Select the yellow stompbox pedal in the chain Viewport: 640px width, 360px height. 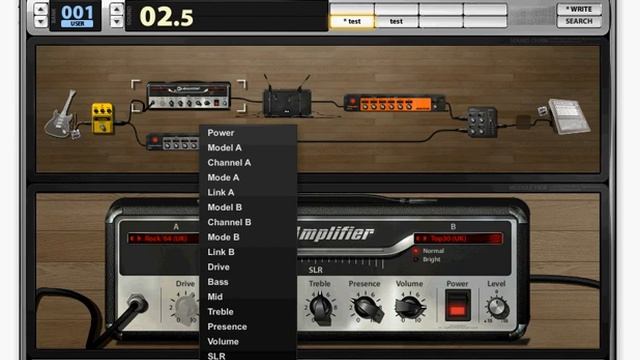tap(102, 118)
